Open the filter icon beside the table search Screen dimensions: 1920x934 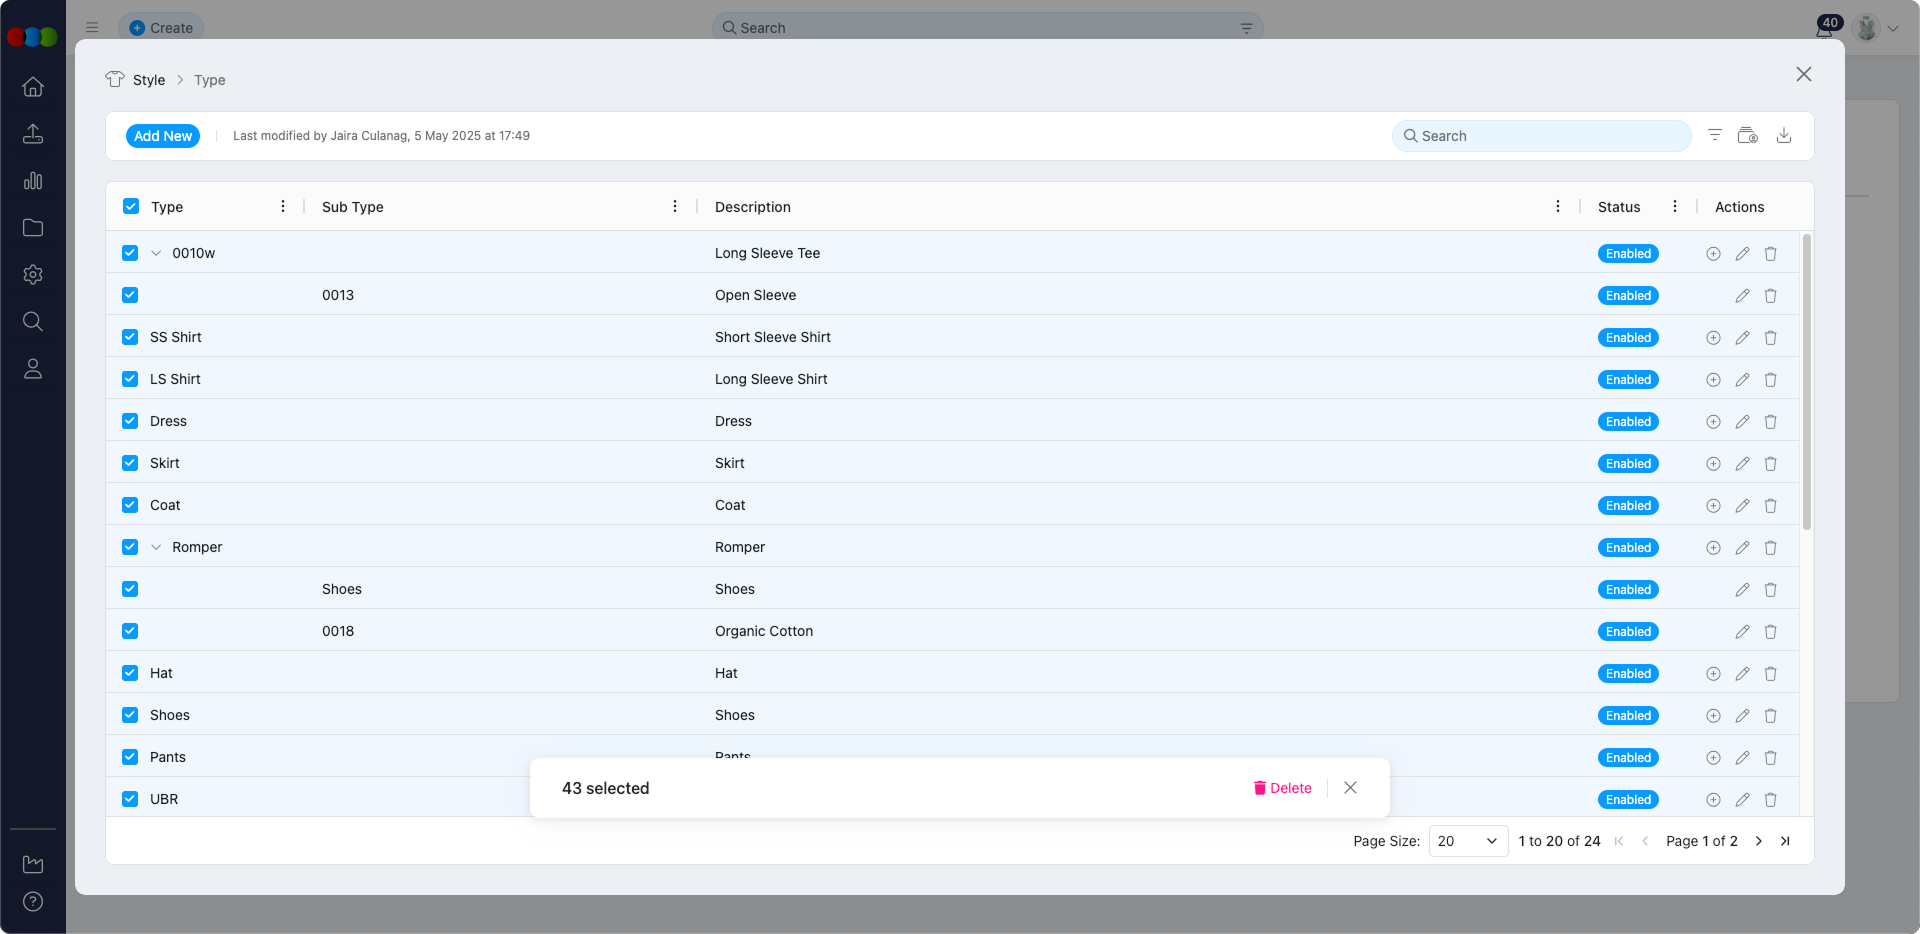point(1714,136)
